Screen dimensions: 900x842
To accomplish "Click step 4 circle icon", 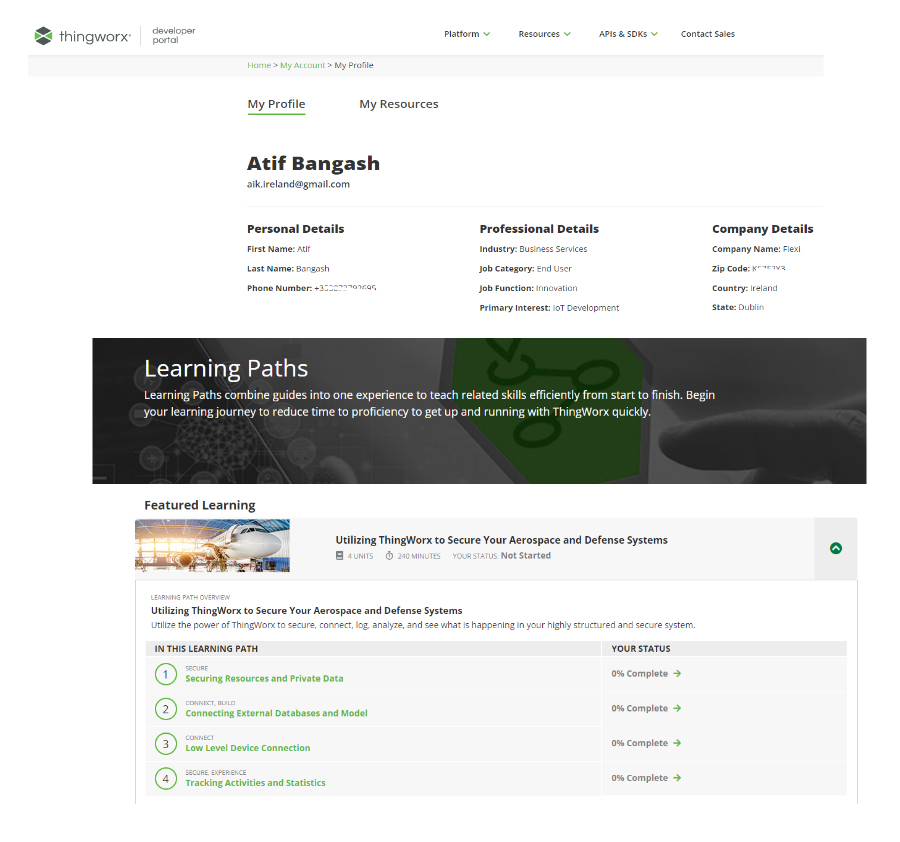I will (165, 778).
